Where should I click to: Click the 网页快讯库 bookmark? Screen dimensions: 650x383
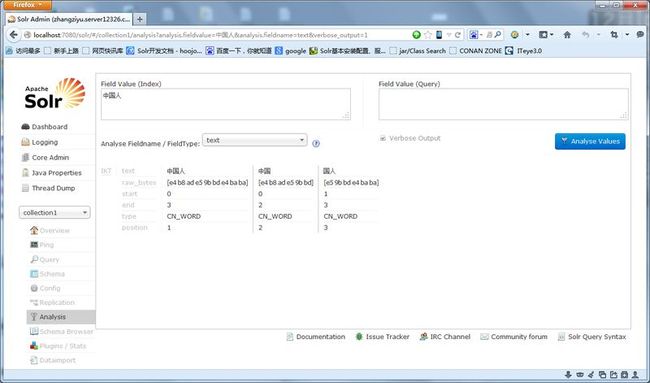[103, 51]
